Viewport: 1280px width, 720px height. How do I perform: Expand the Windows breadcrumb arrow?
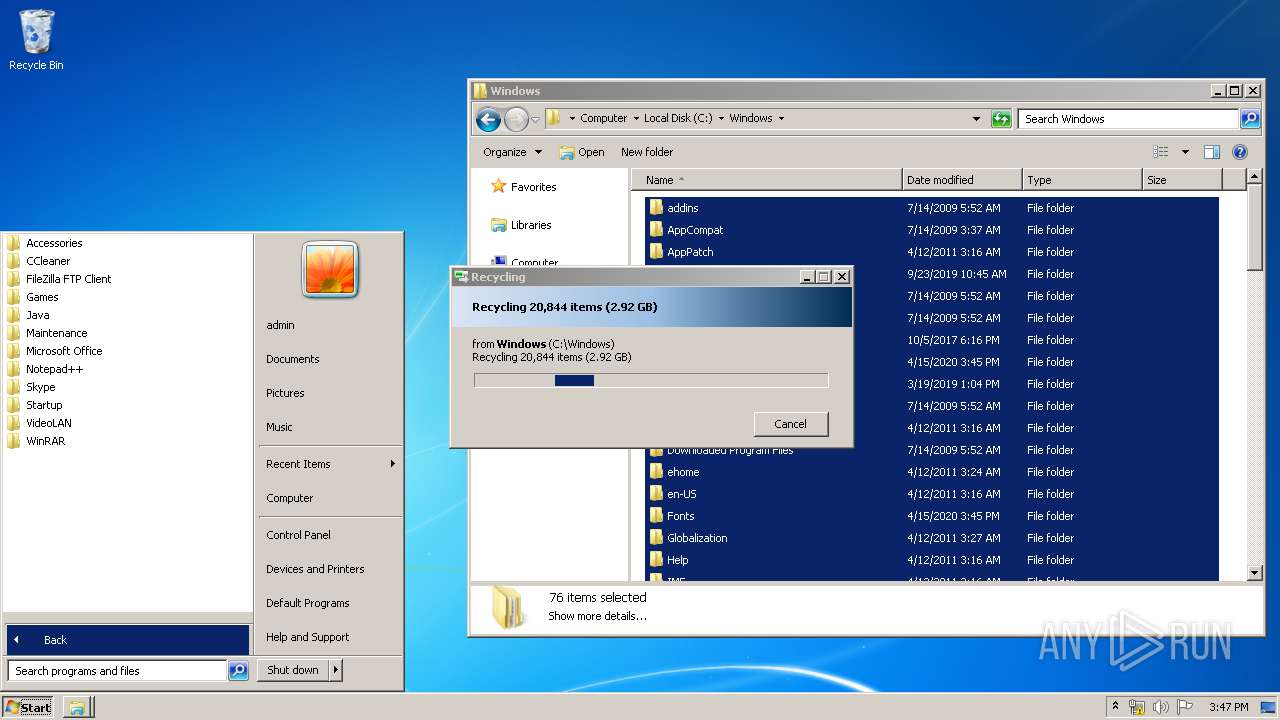click(781, 118)
